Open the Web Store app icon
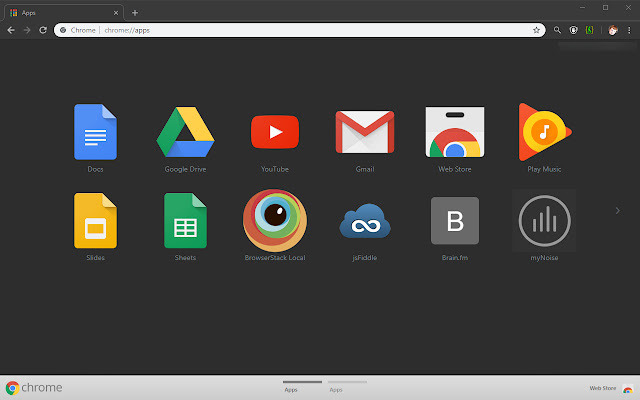640x400 pixels. [x=455, y=132]
